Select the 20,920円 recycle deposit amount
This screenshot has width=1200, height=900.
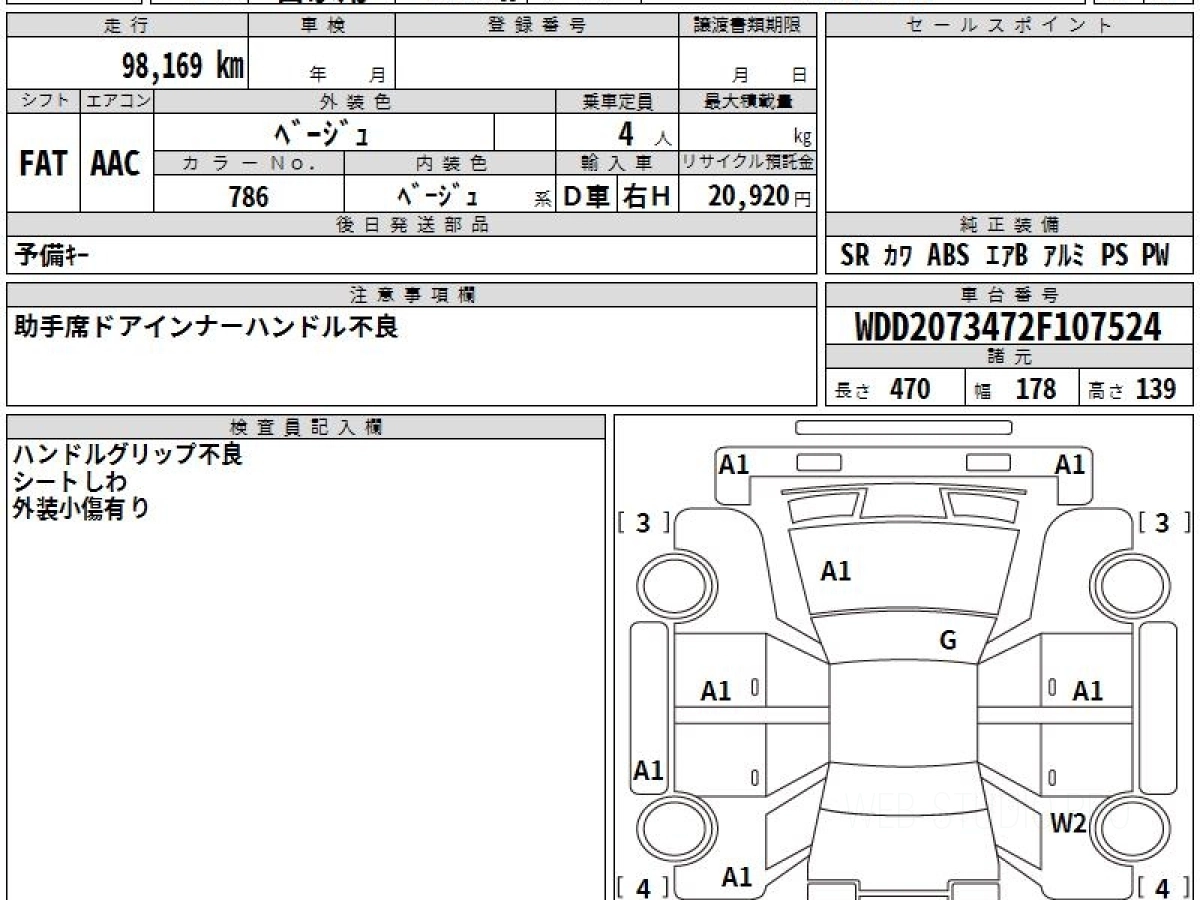click(x=761, y=196)
